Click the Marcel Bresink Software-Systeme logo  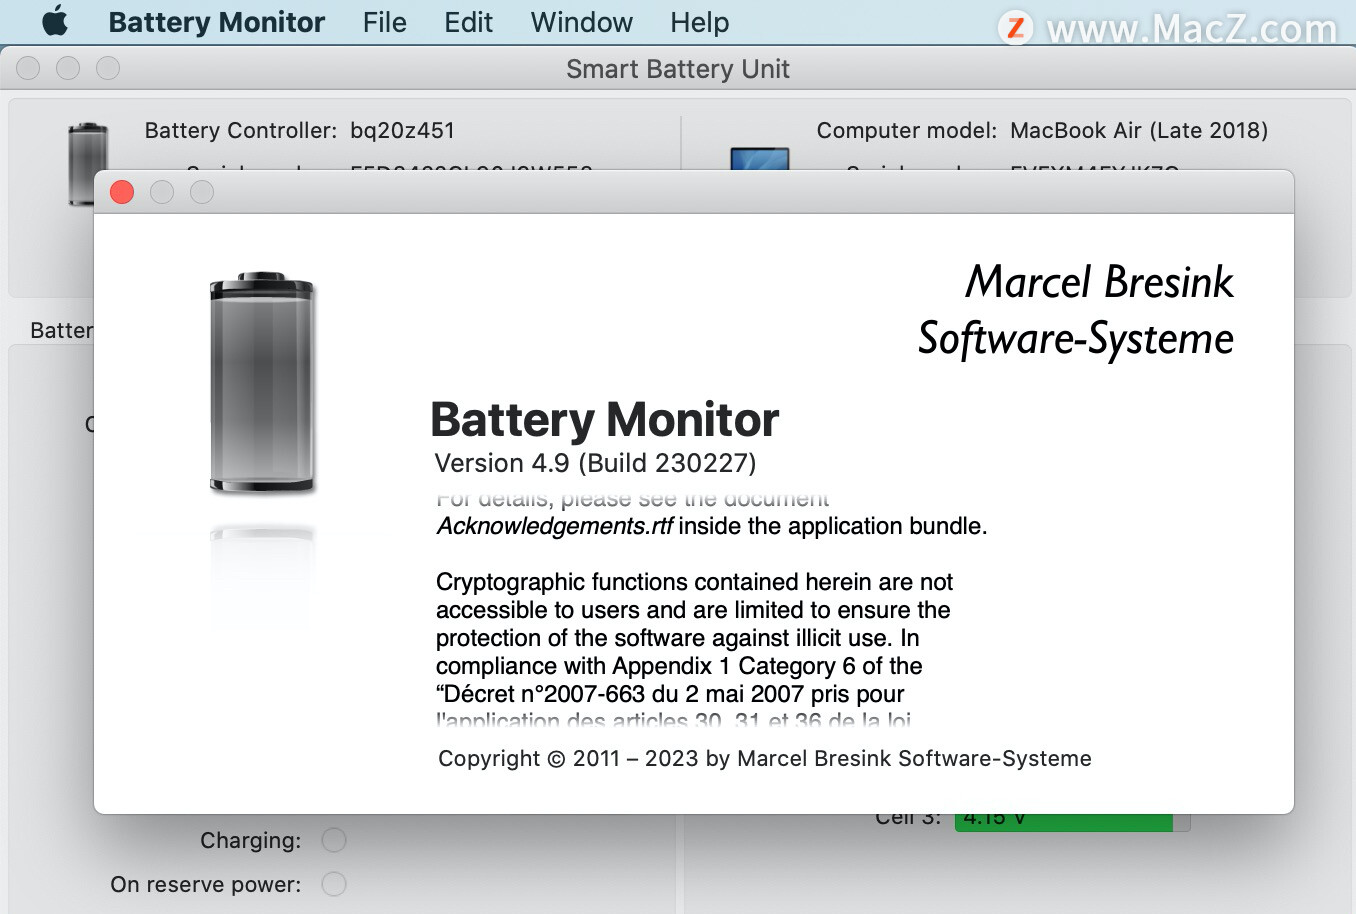click(1076, 310)
